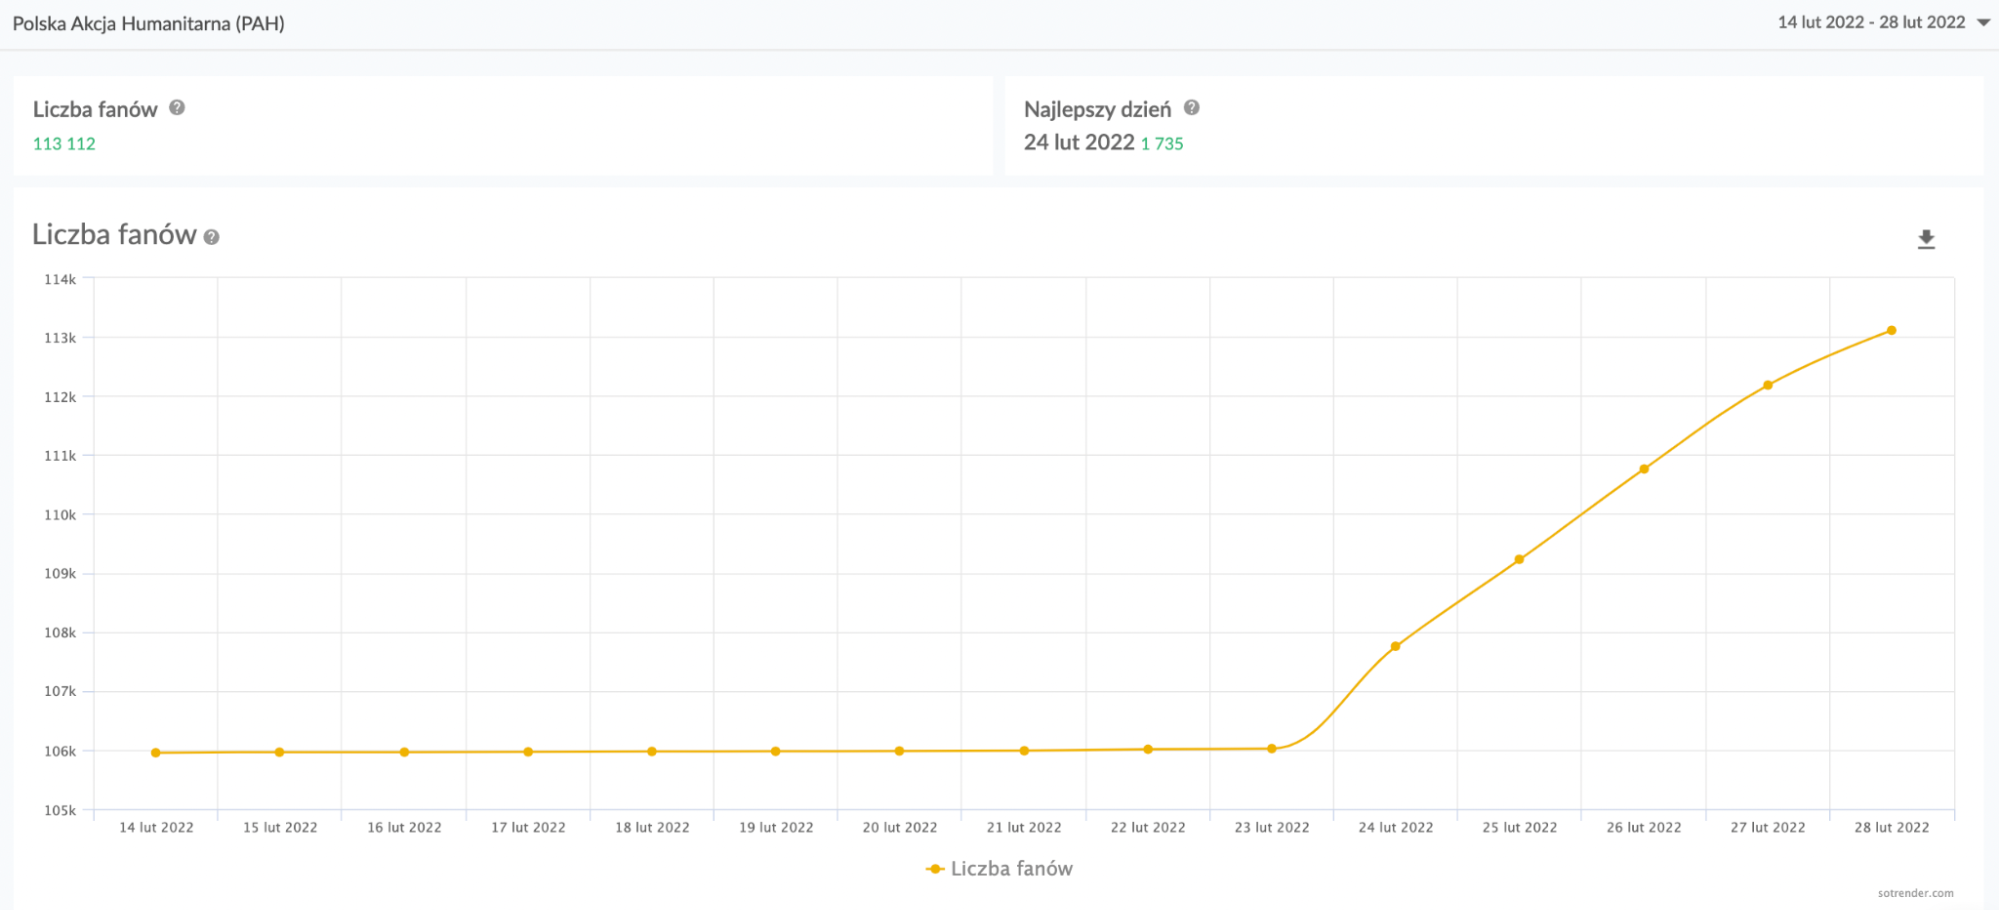Toggle the Liczba fanów legend series

[1011, 868]
